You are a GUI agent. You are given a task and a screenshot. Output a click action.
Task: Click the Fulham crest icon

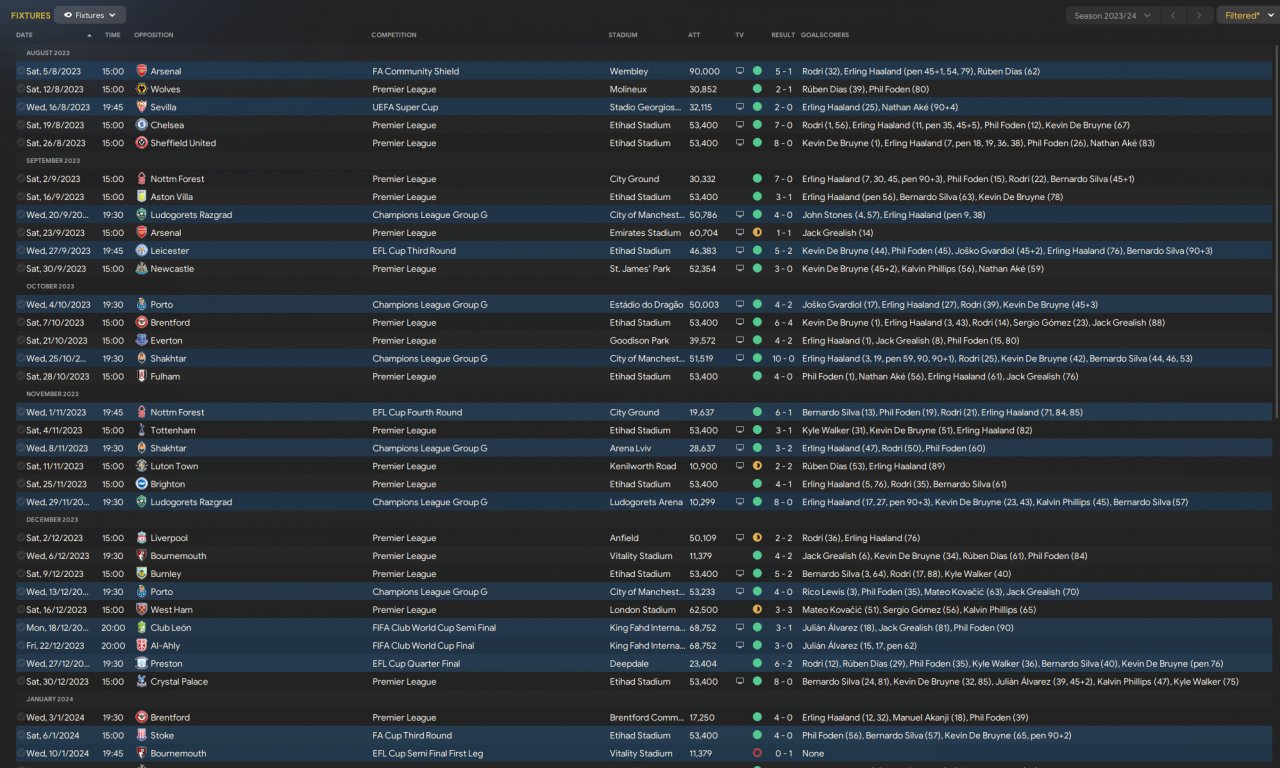pos(141,377)
